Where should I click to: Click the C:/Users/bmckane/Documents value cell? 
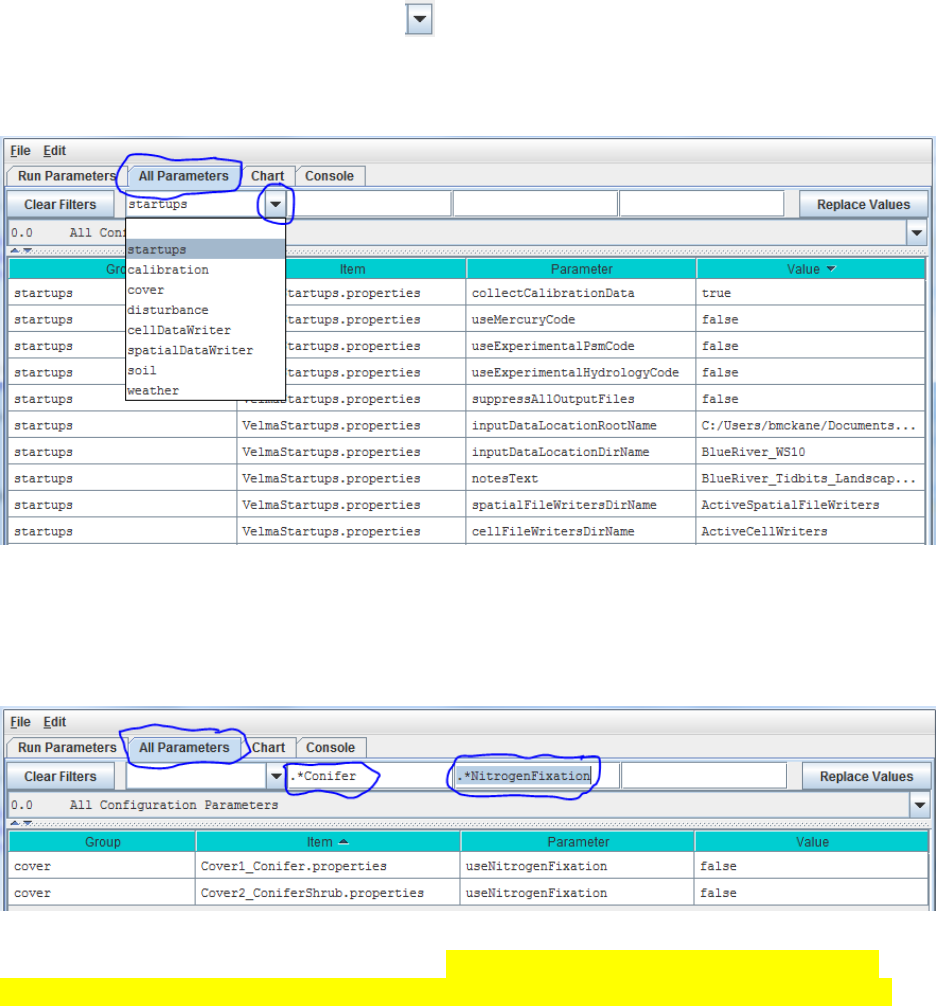tap(810, 425)
